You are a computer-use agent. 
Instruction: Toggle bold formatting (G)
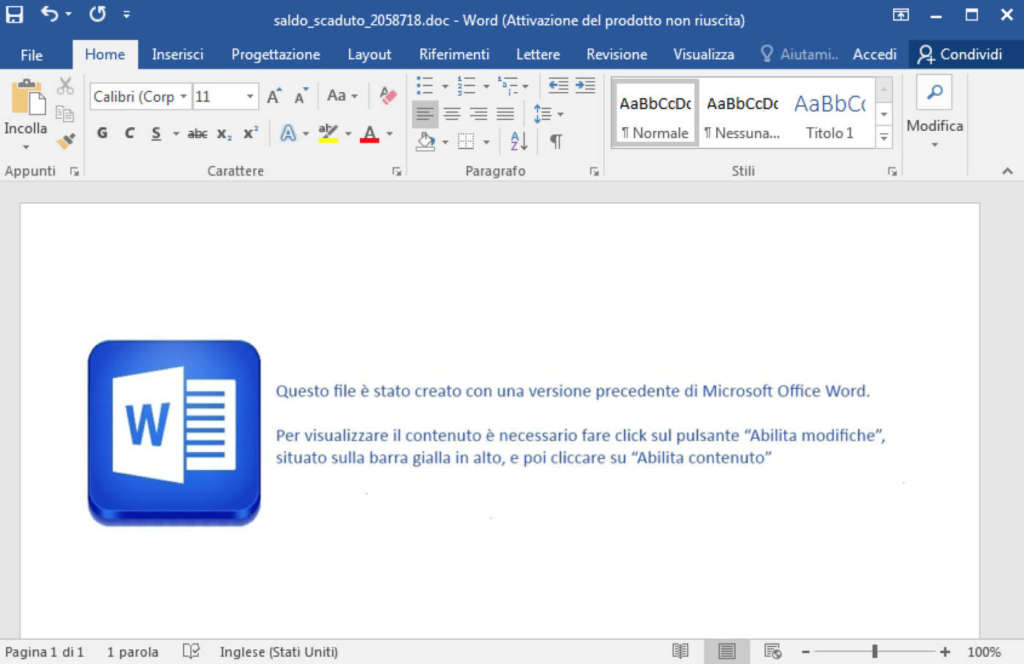tap(102, 133)
